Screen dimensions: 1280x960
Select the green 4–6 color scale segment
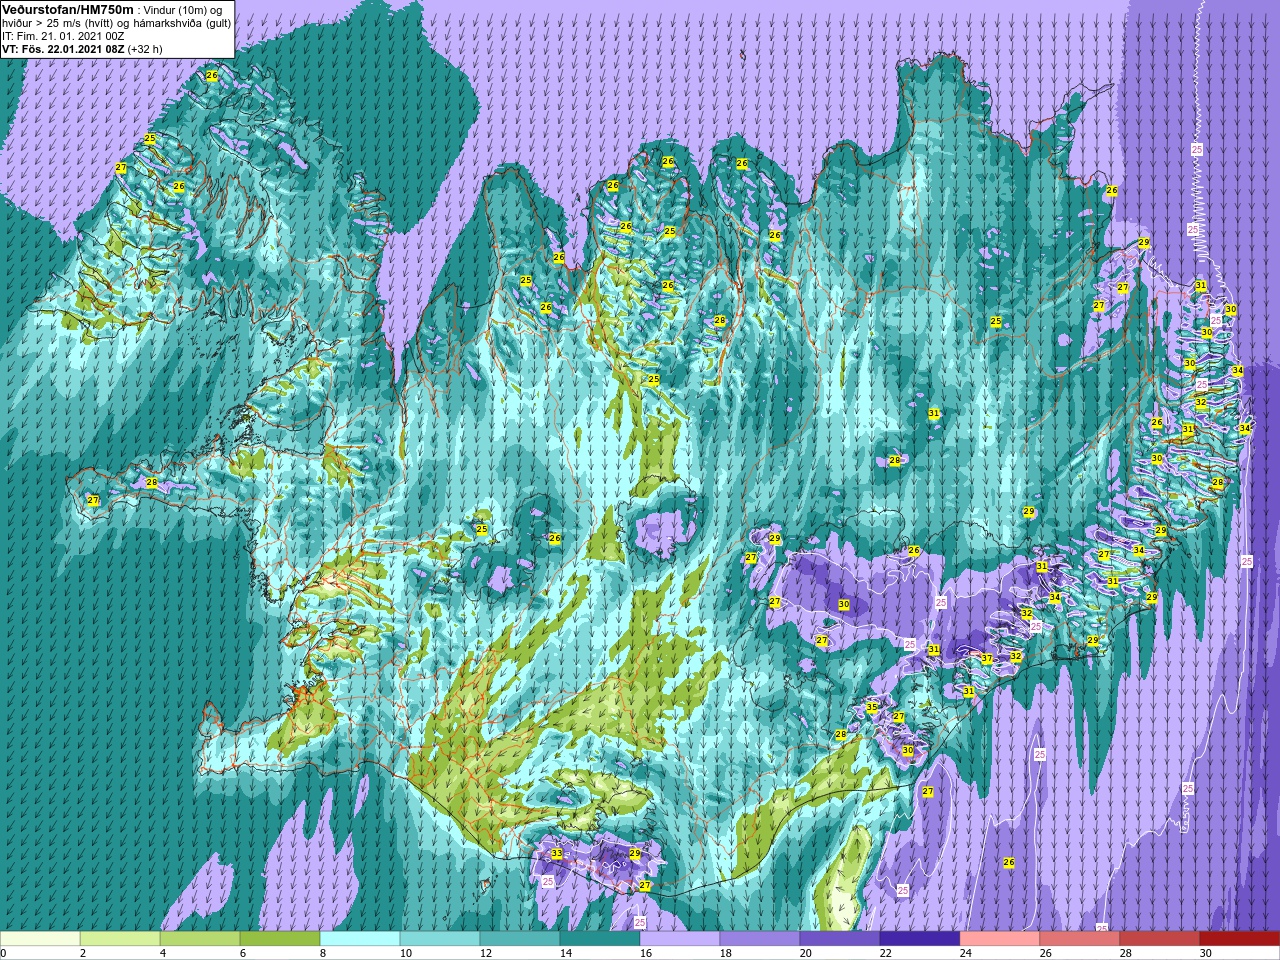pos(200,939)
